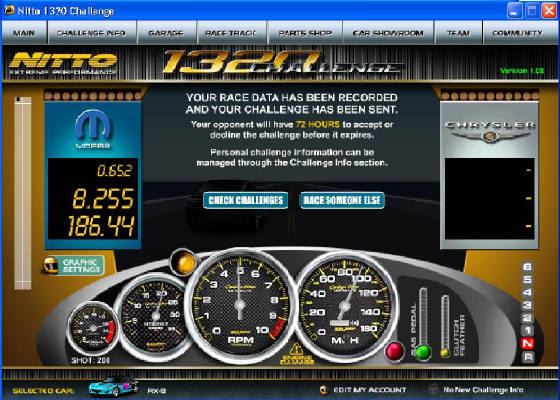Open the COMMUNITY tab
Image resolution: width=560 pixels, height=400 pixels.
click(x=518, y=33)
